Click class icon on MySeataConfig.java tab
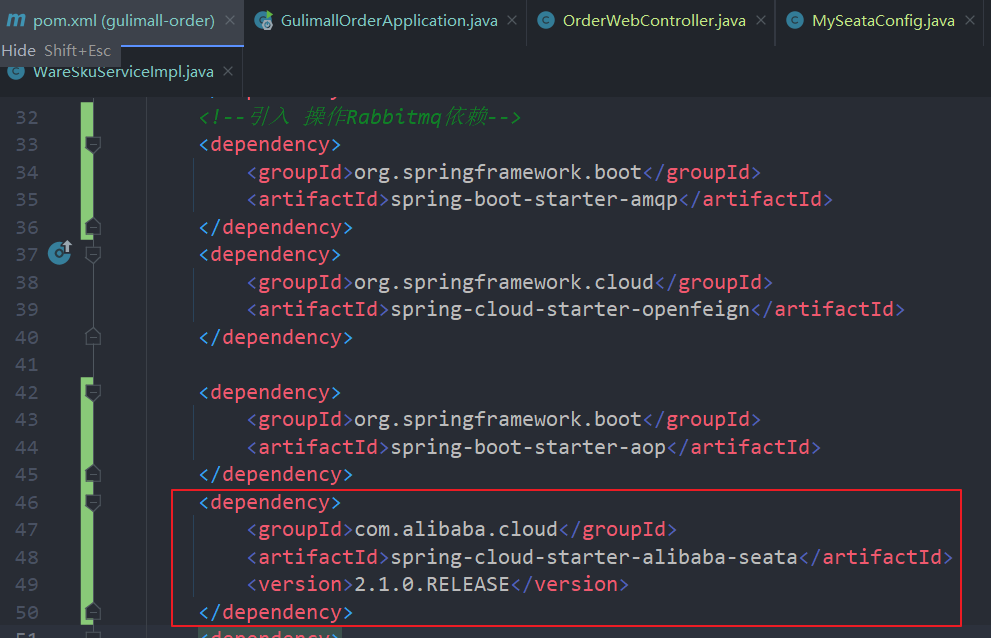The height and width of the screenshot is (638, 991). [794, 21]
